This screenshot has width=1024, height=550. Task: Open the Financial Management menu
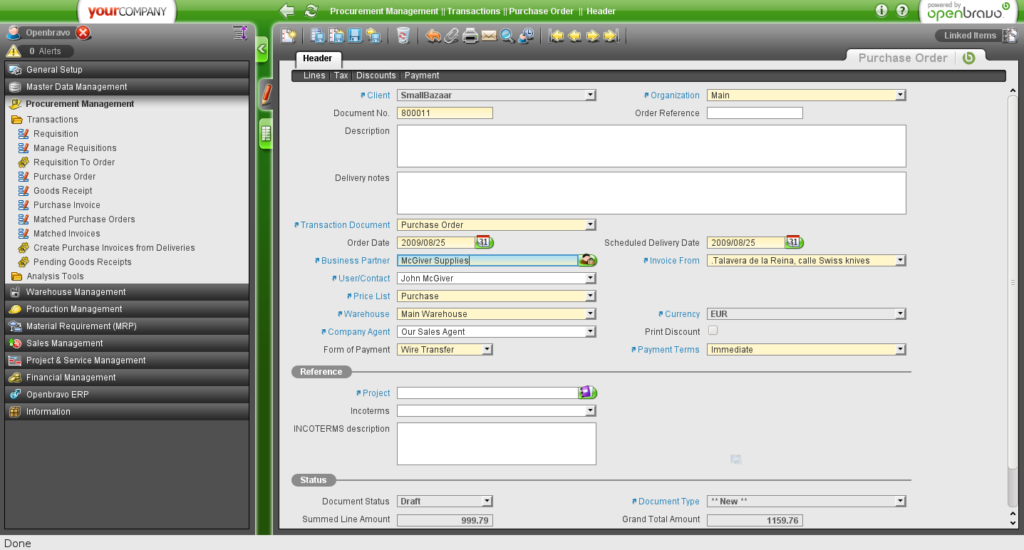click(127, 377)
